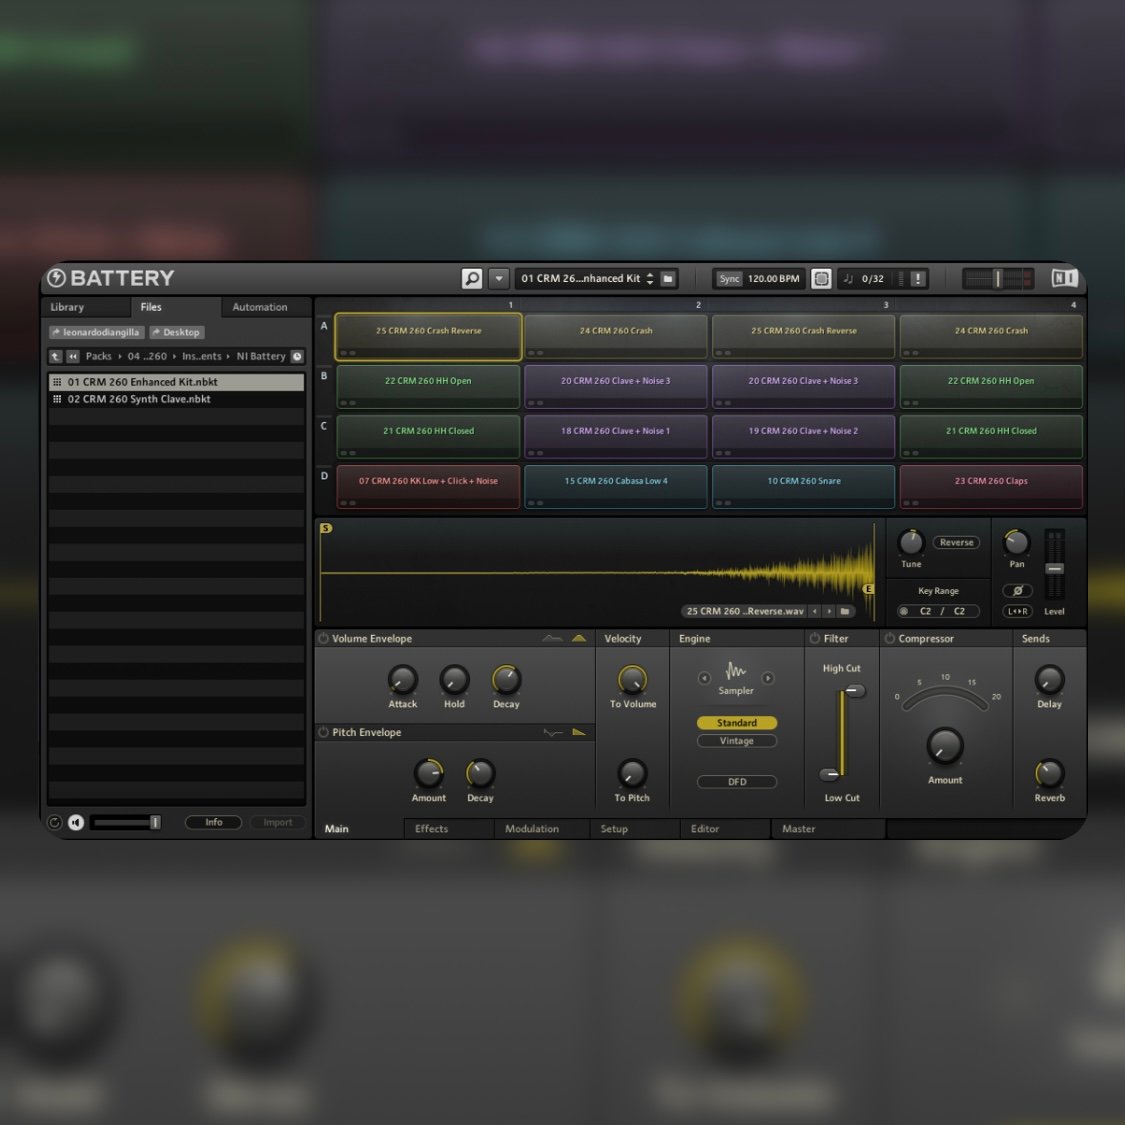
Task: Click the recent locations clock icon
Action: (297, 356)
